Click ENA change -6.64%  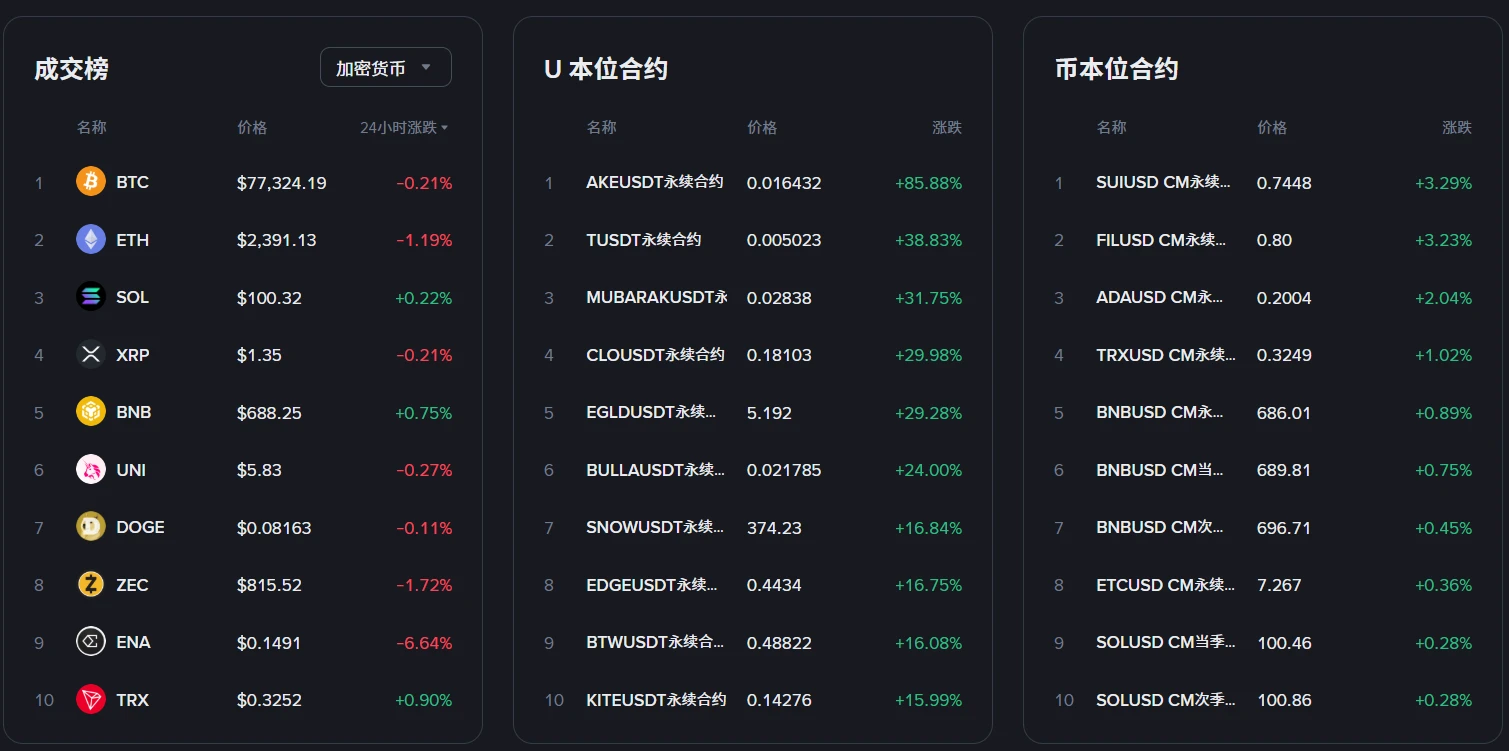tap(424, 643)
